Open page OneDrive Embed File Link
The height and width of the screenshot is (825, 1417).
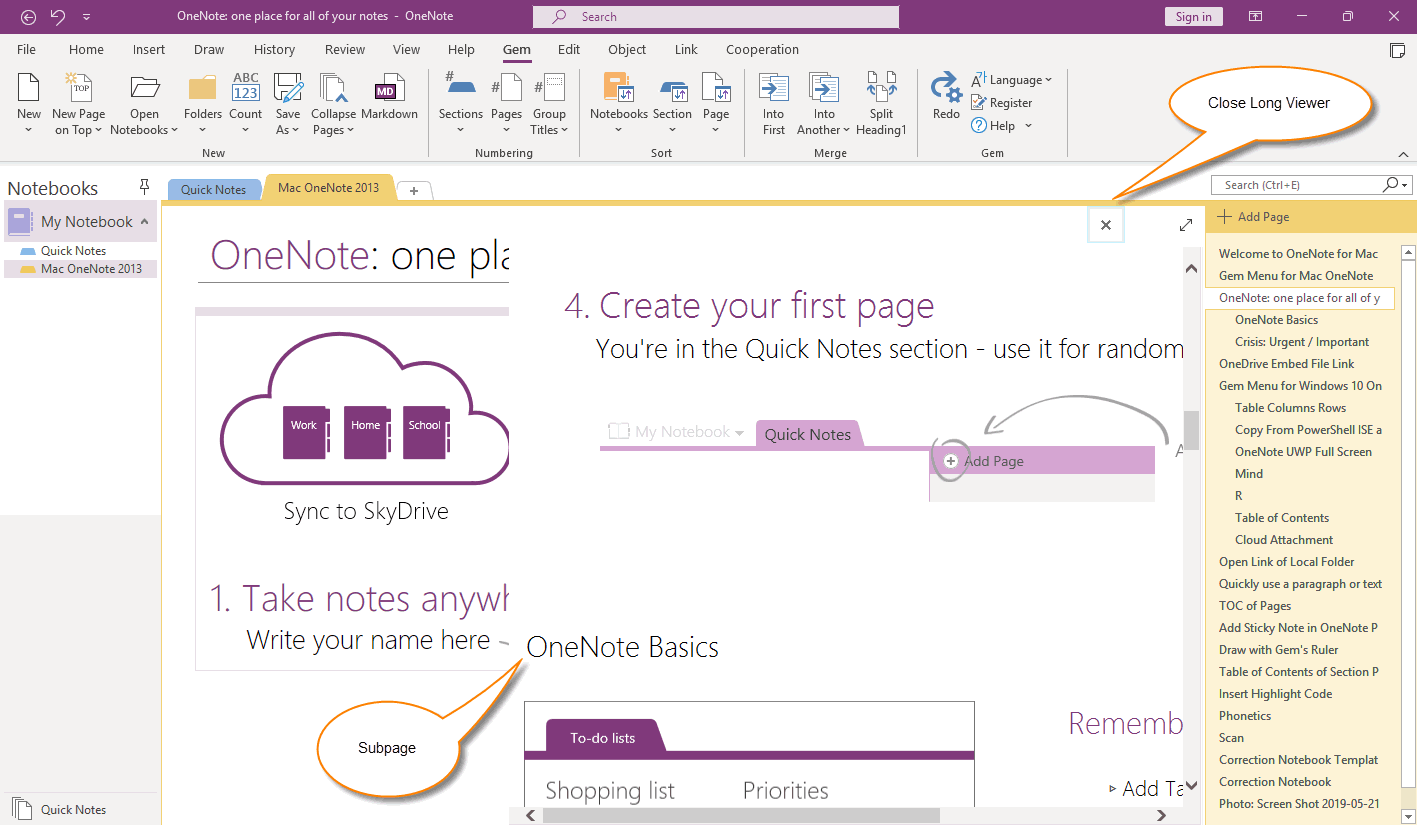[1286, 364]
